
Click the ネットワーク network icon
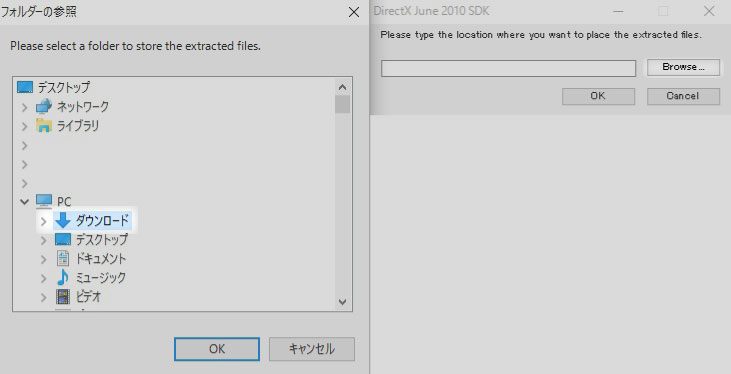pos(44,106)
